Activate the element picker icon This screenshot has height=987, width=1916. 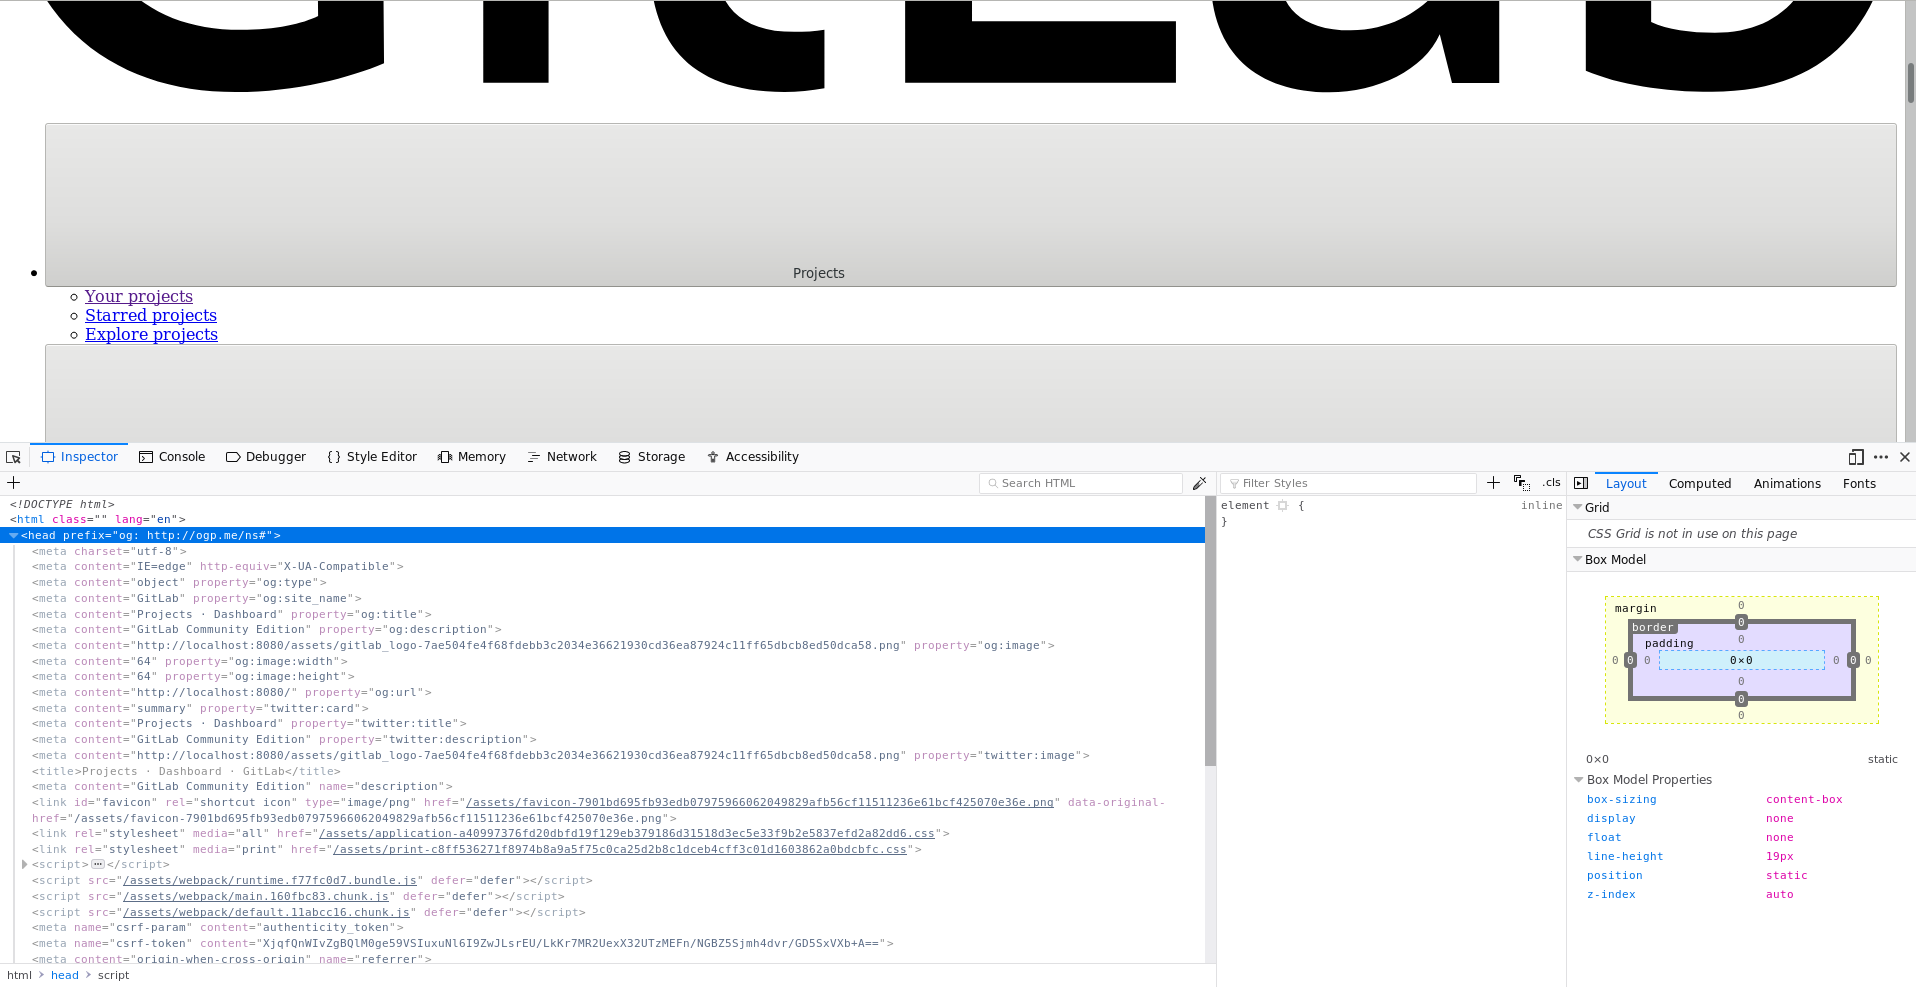pyautogui.click(x=13, y=457)
